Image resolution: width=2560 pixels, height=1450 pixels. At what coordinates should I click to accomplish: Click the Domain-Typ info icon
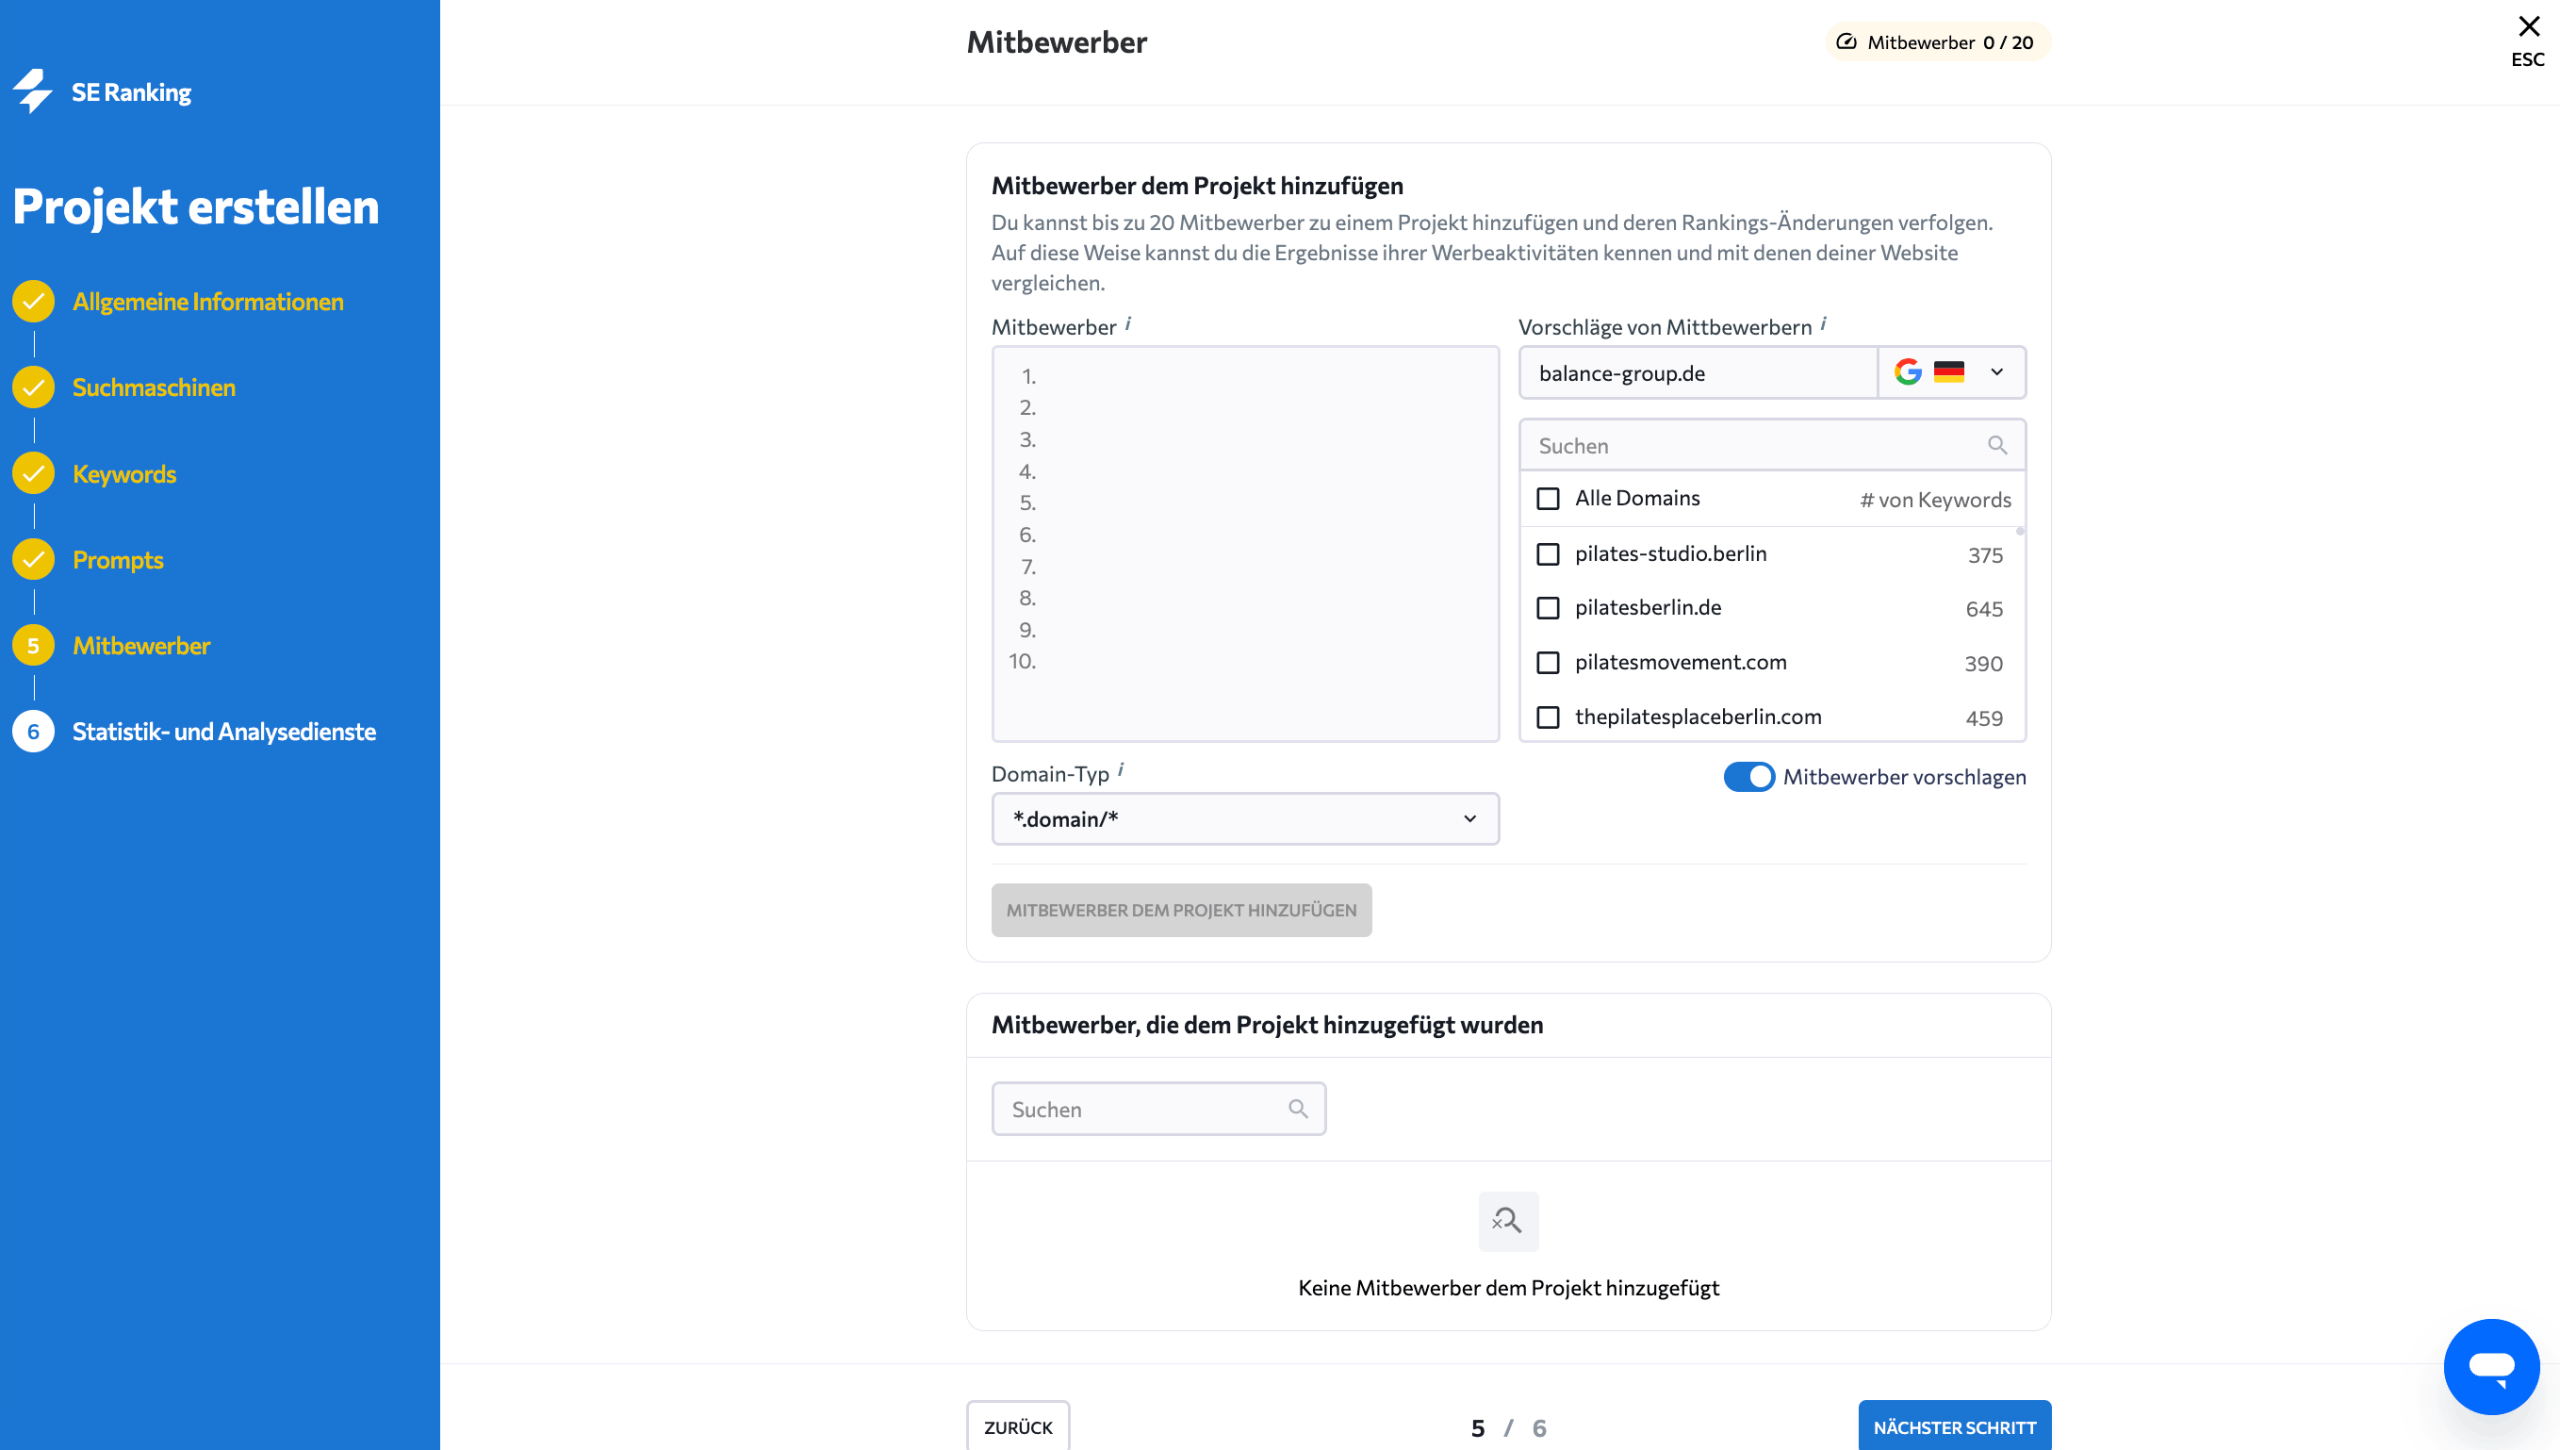point(1121,770)
